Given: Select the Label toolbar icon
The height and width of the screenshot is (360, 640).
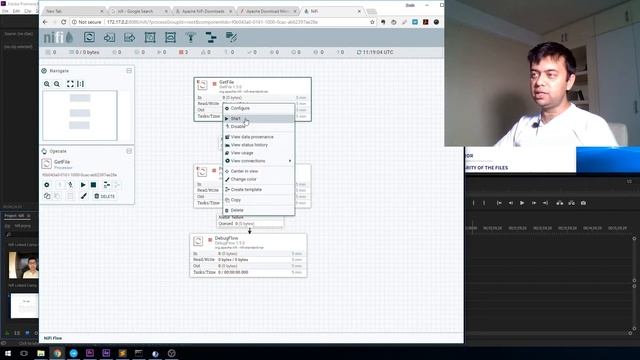Looking at the screenshot, I should point(231,38).
